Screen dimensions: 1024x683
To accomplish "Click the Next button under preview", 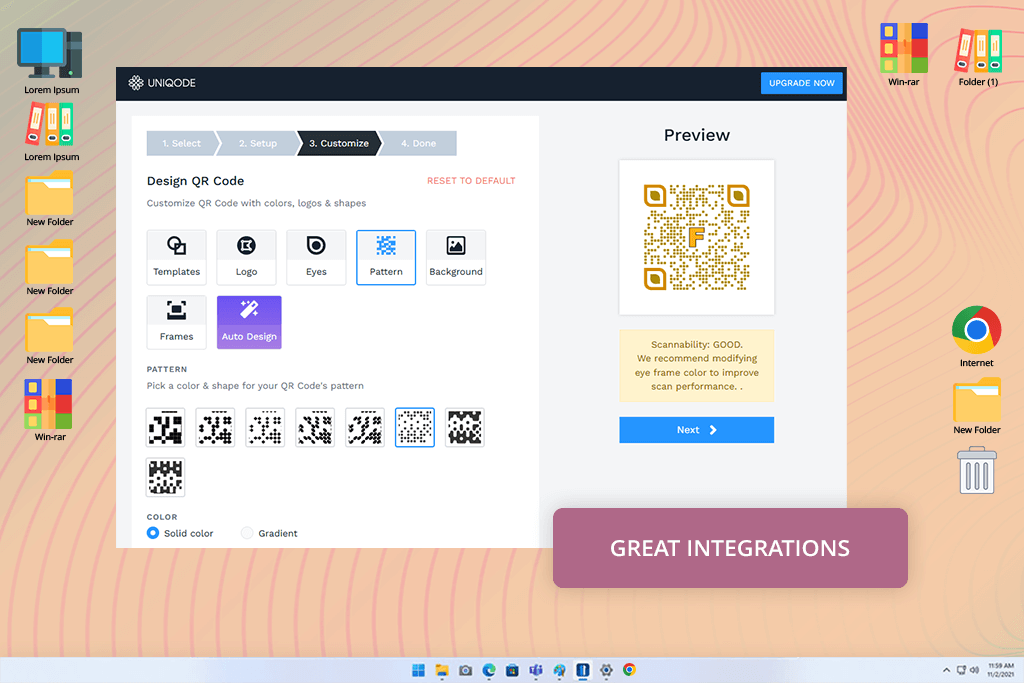I will click(x=696, y=430).
